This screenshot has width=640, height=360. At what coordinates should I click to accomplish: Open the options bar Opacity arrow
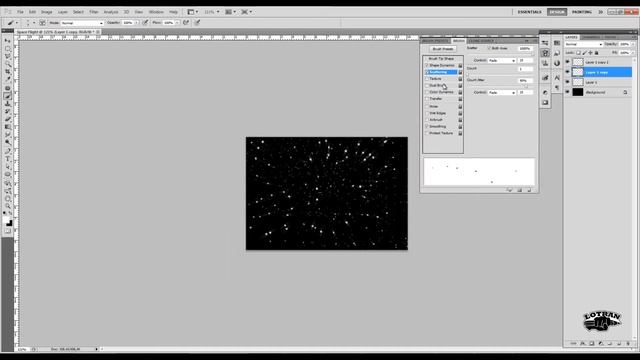coord(137,23)
